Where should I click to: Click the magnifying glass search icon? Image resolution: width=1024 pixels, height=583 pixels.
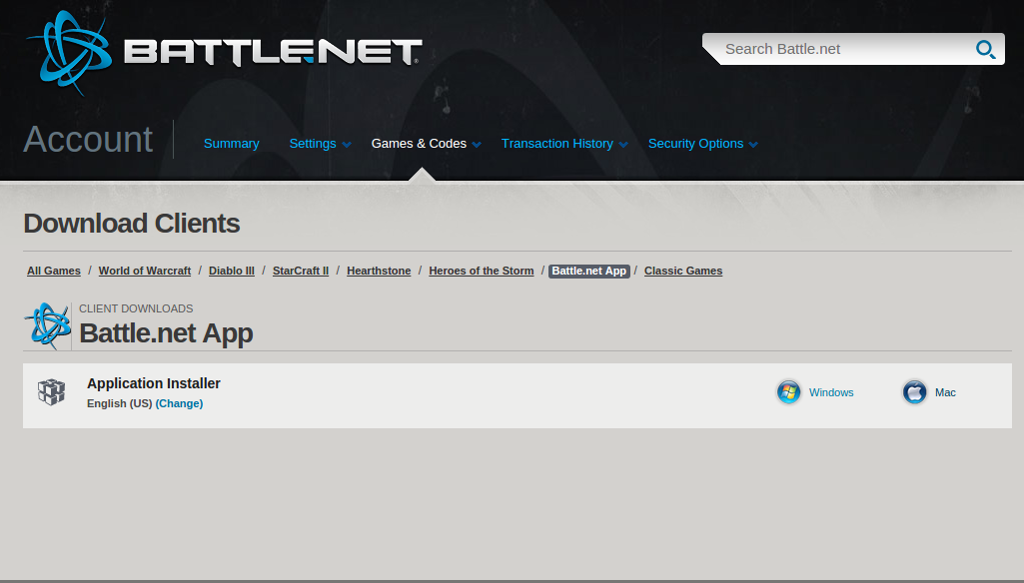[985, 49]
